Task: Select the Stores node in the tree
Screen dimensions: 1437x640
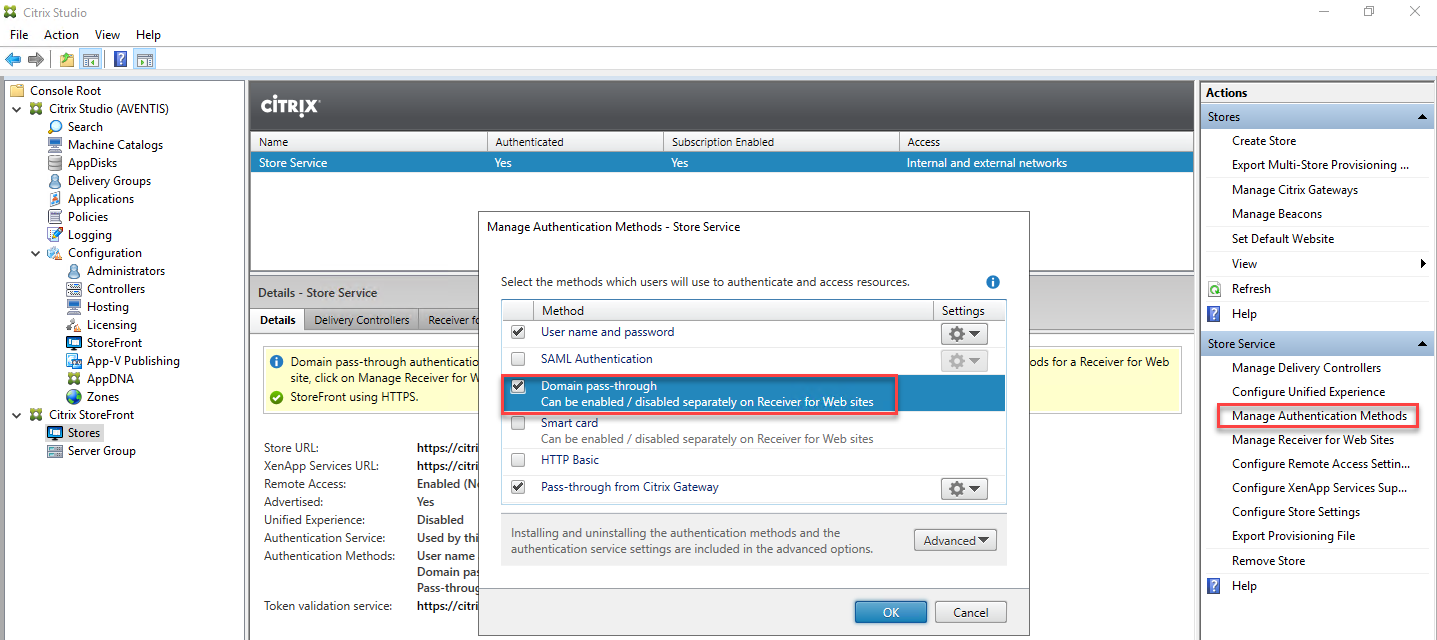Action: 84,433
